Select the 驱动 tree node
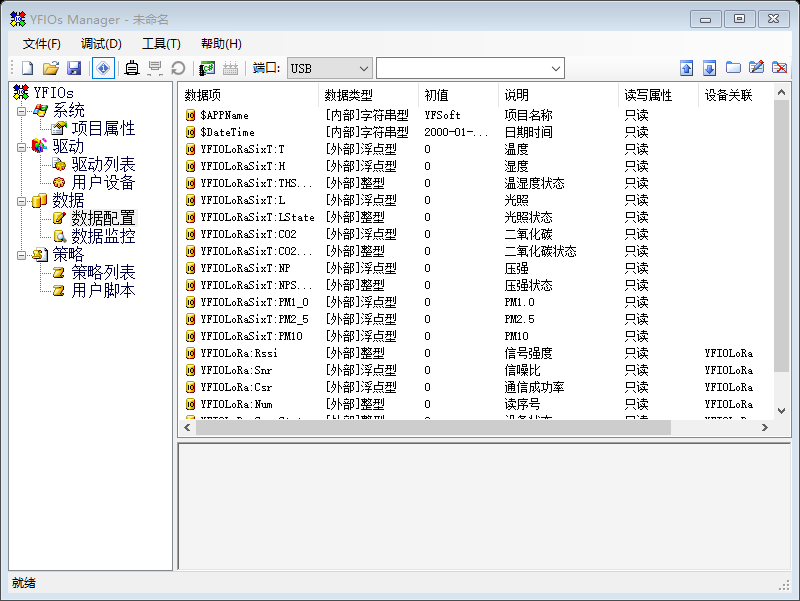Screen dimensions: 800x601 pyautogui.click(x=68, y=146)
